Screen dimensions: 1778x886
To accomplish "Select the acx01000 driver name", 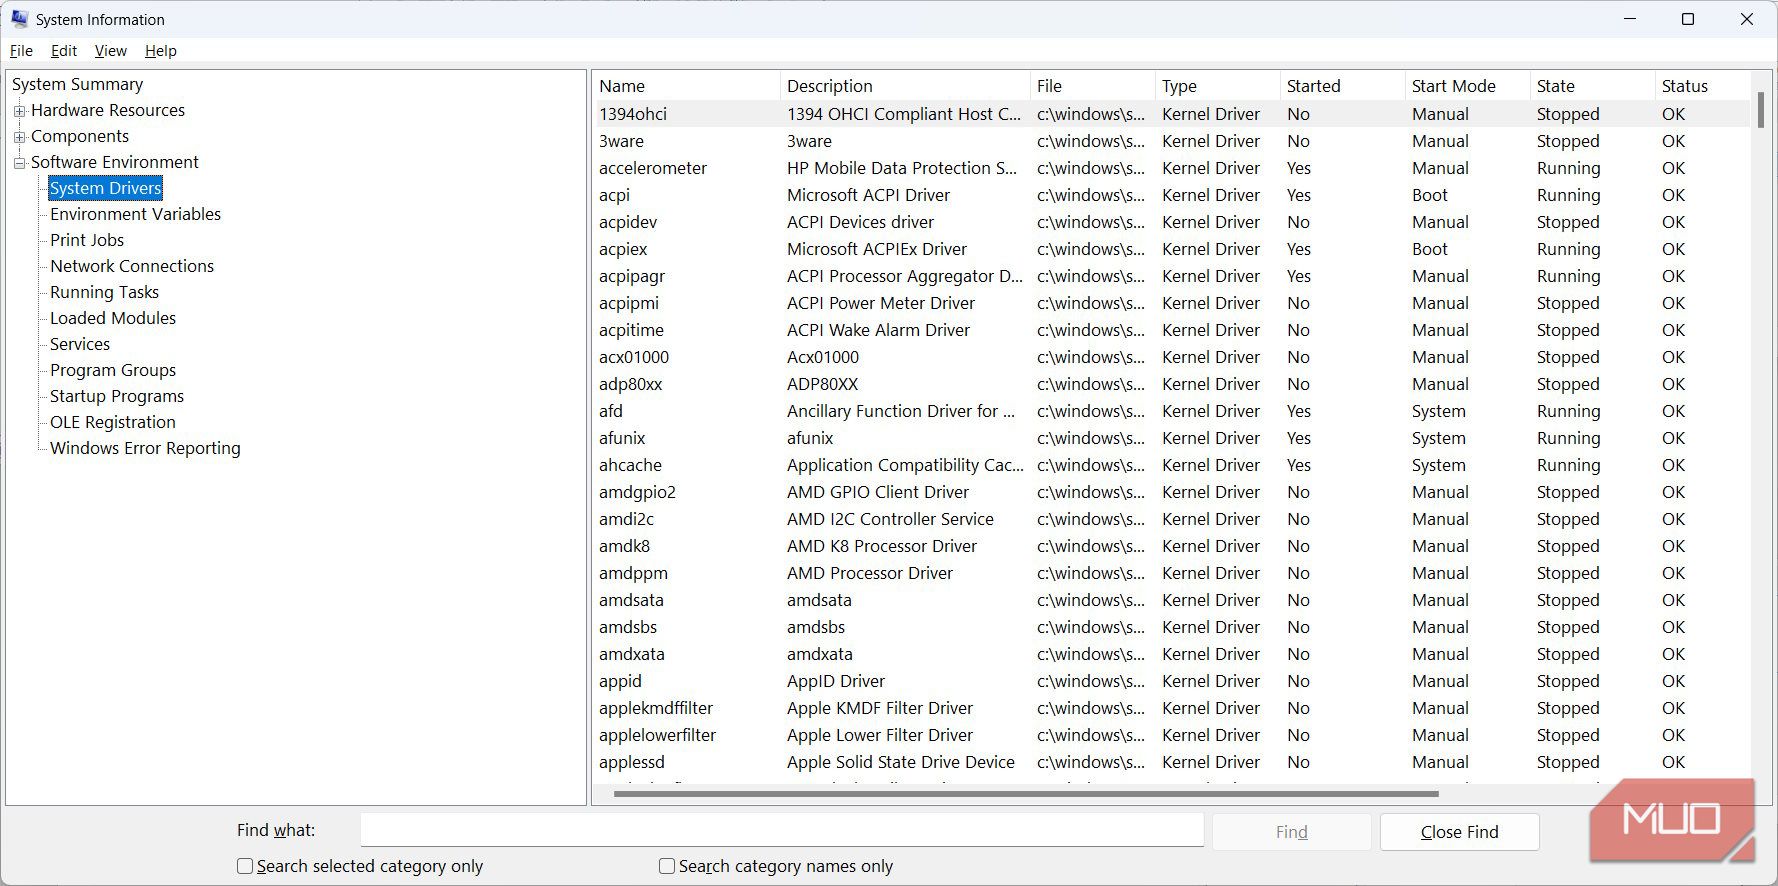I will pos(634,357).
